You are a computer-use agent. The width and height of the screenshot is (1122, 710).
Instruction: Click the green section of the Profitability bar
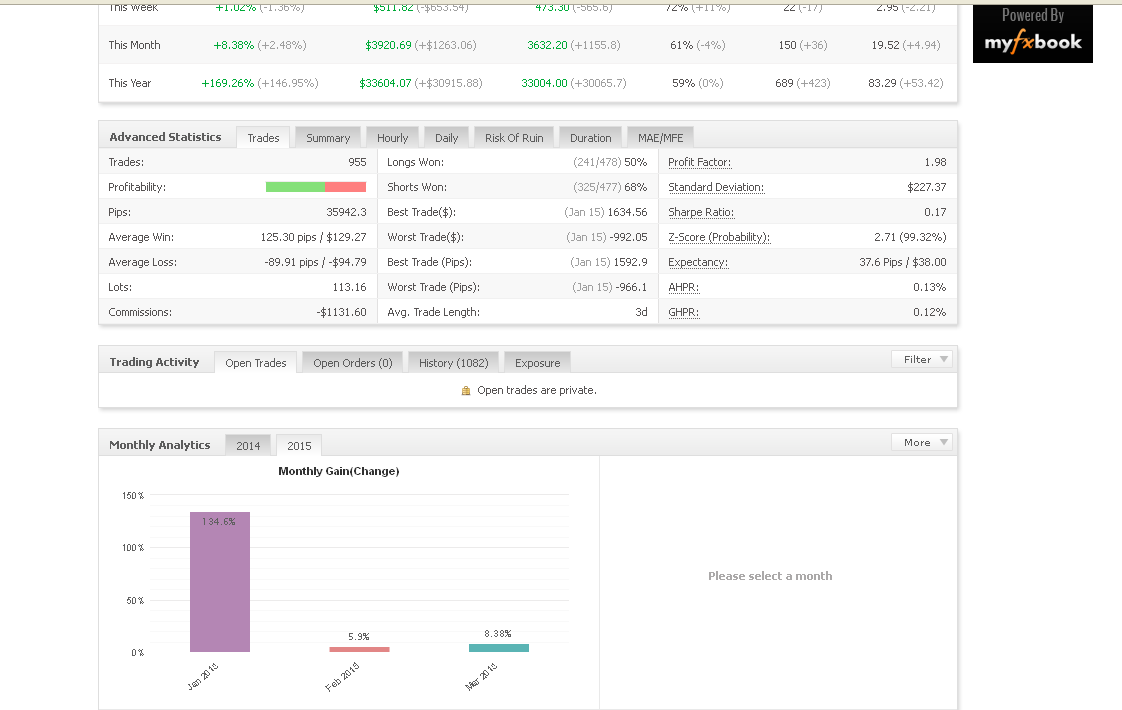point(295,187)
